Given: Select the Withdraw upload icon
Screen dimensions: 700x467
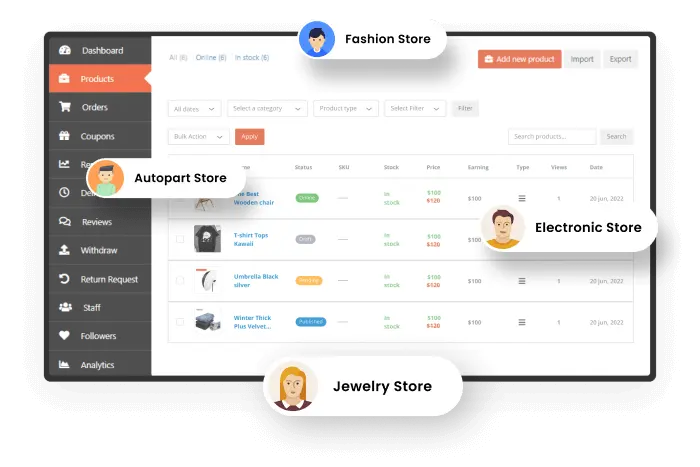Looking at the screenshot, I should click(x=65, y=250).
